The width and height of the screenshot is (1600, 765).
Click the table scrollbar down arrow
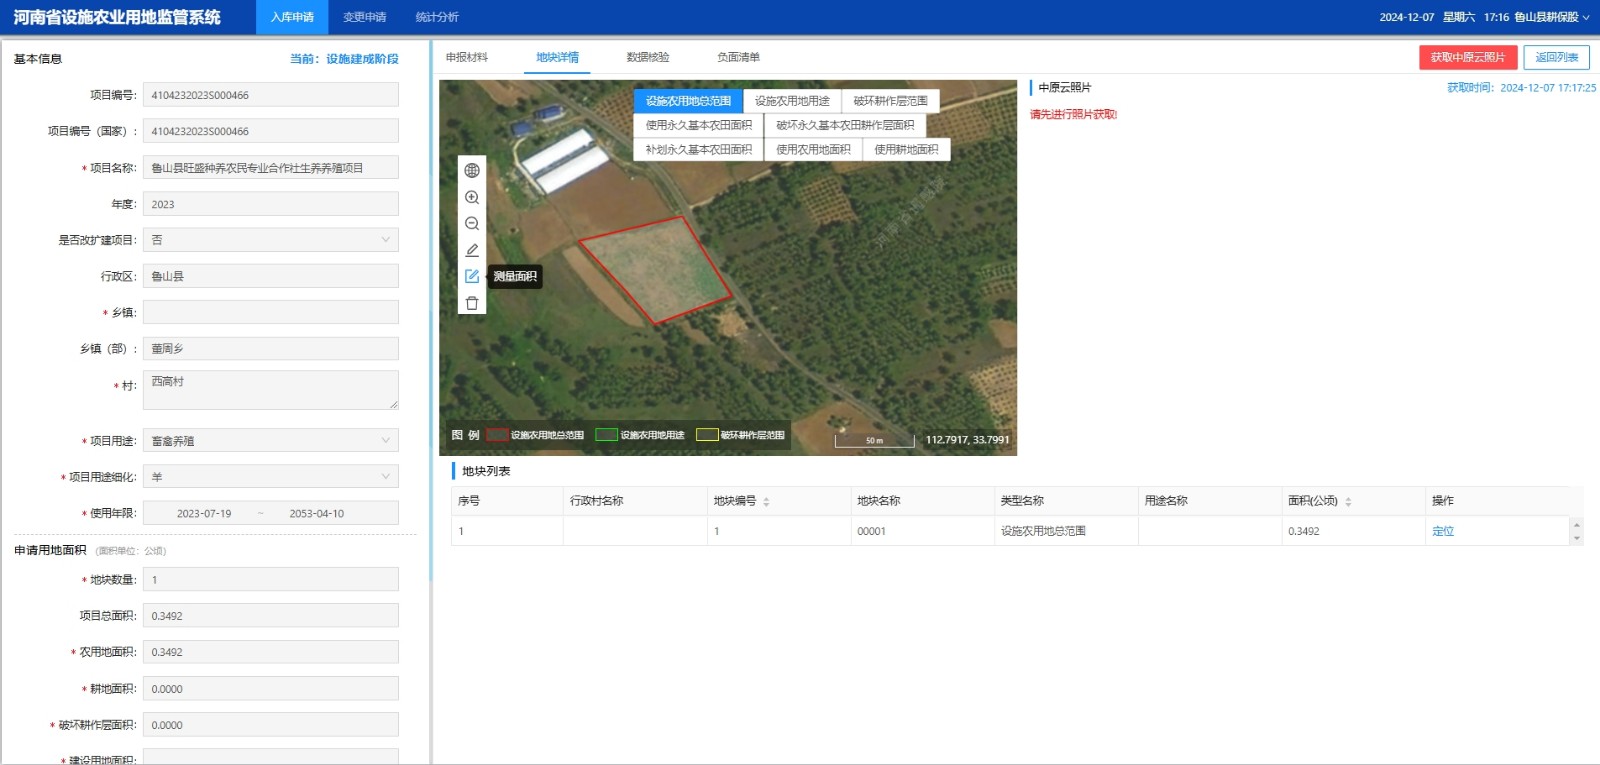pyautogui.click(x=1577, y=538)
